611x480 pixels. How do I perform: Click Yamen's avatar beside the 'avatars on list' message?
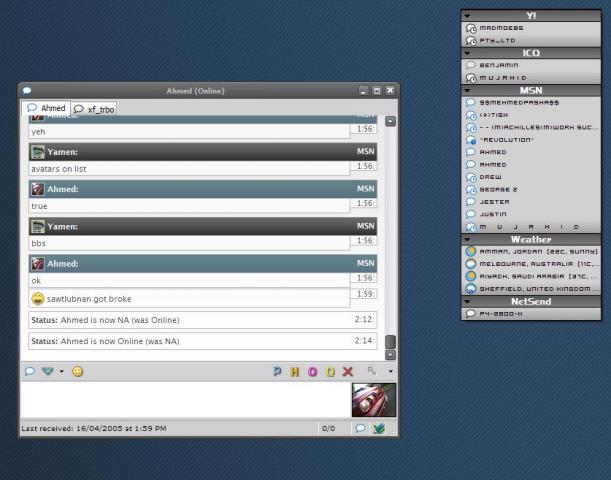point(38,152)
